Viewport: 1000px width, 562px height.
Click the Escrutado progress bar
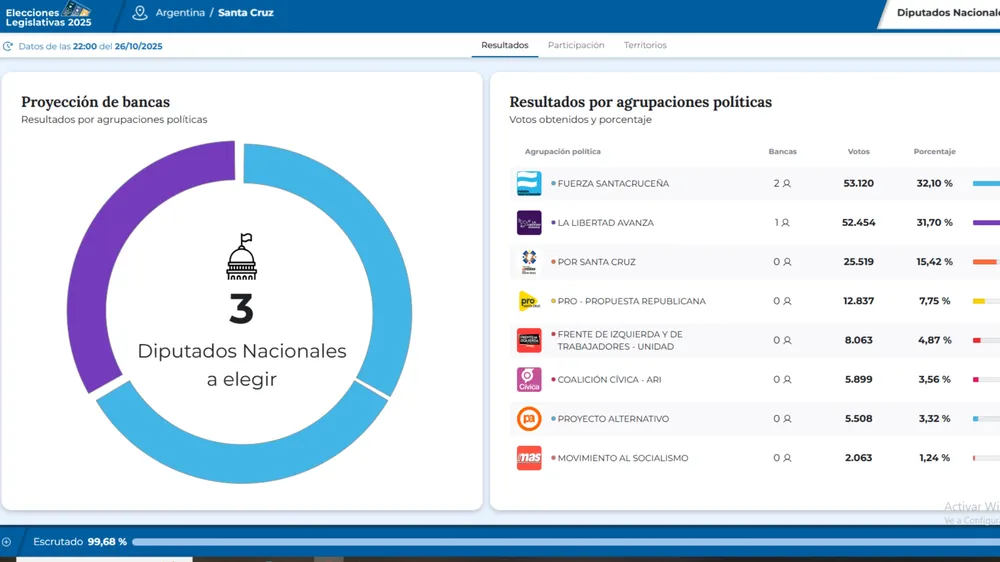coord(560,542)
